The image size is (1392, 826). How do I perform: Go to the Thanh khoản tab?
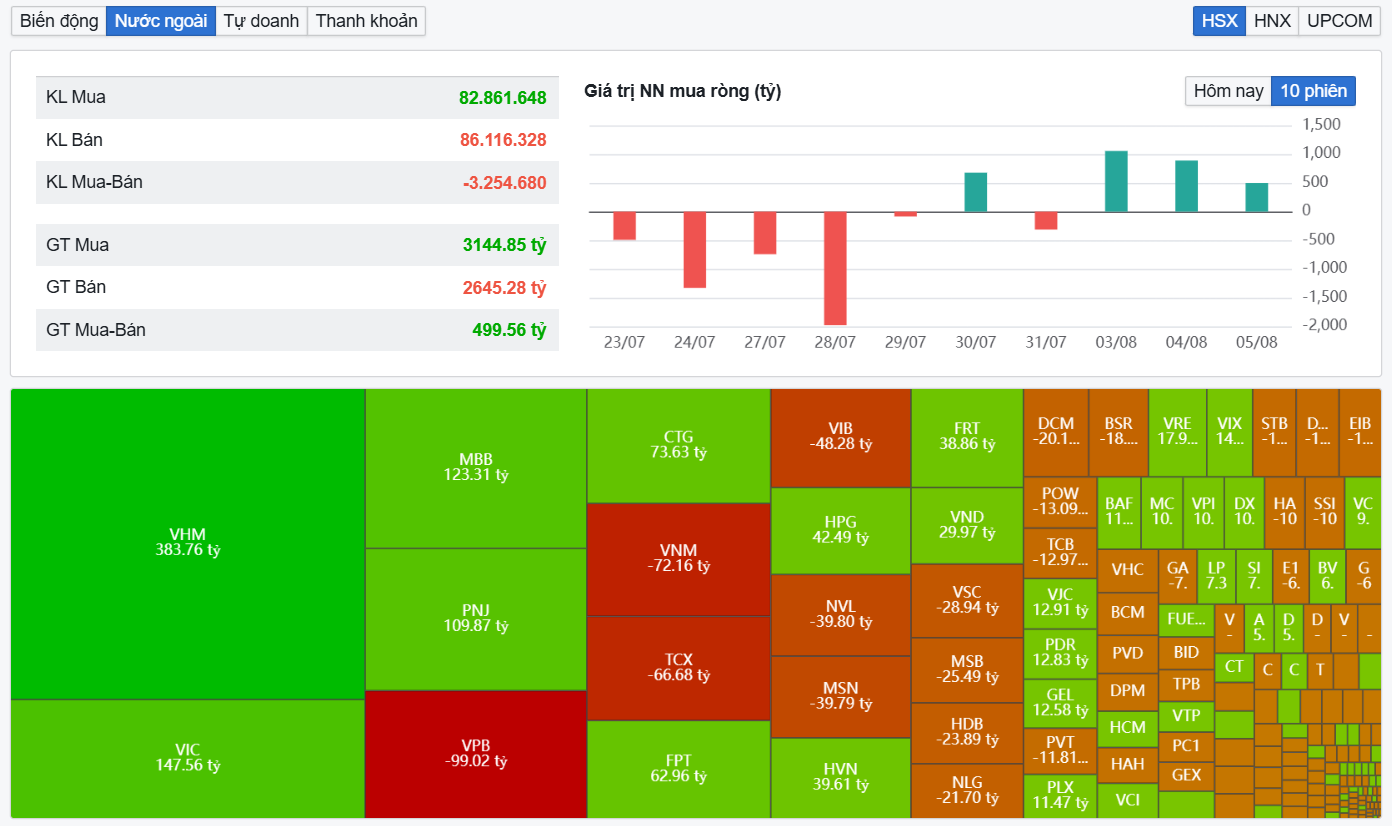(366, 21)
